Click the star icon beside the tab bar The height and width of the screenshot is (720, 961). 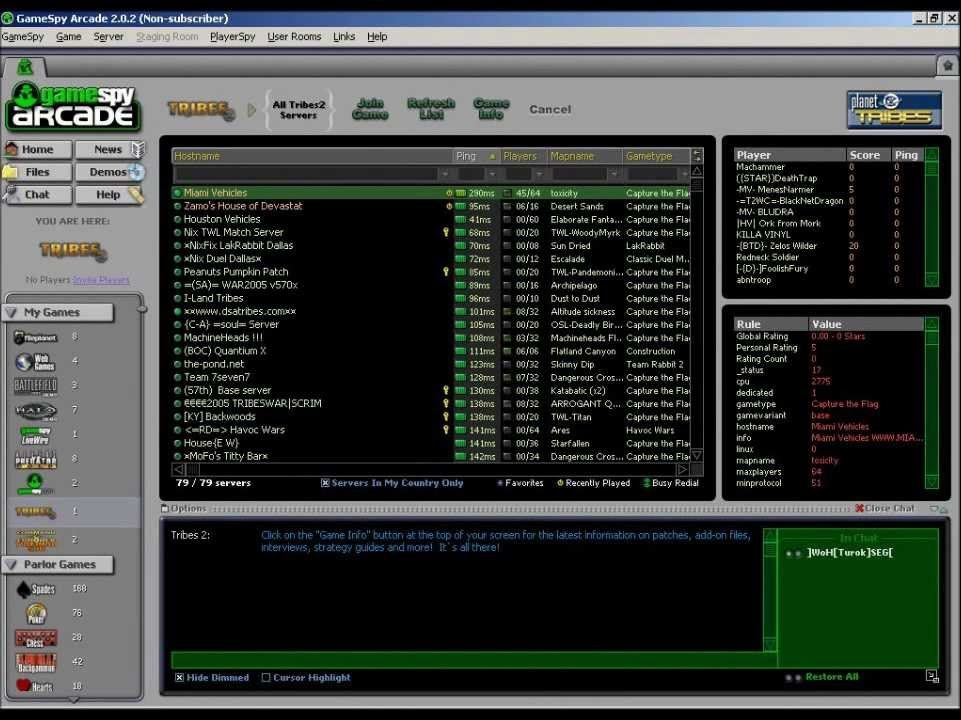tap(948, 65)
